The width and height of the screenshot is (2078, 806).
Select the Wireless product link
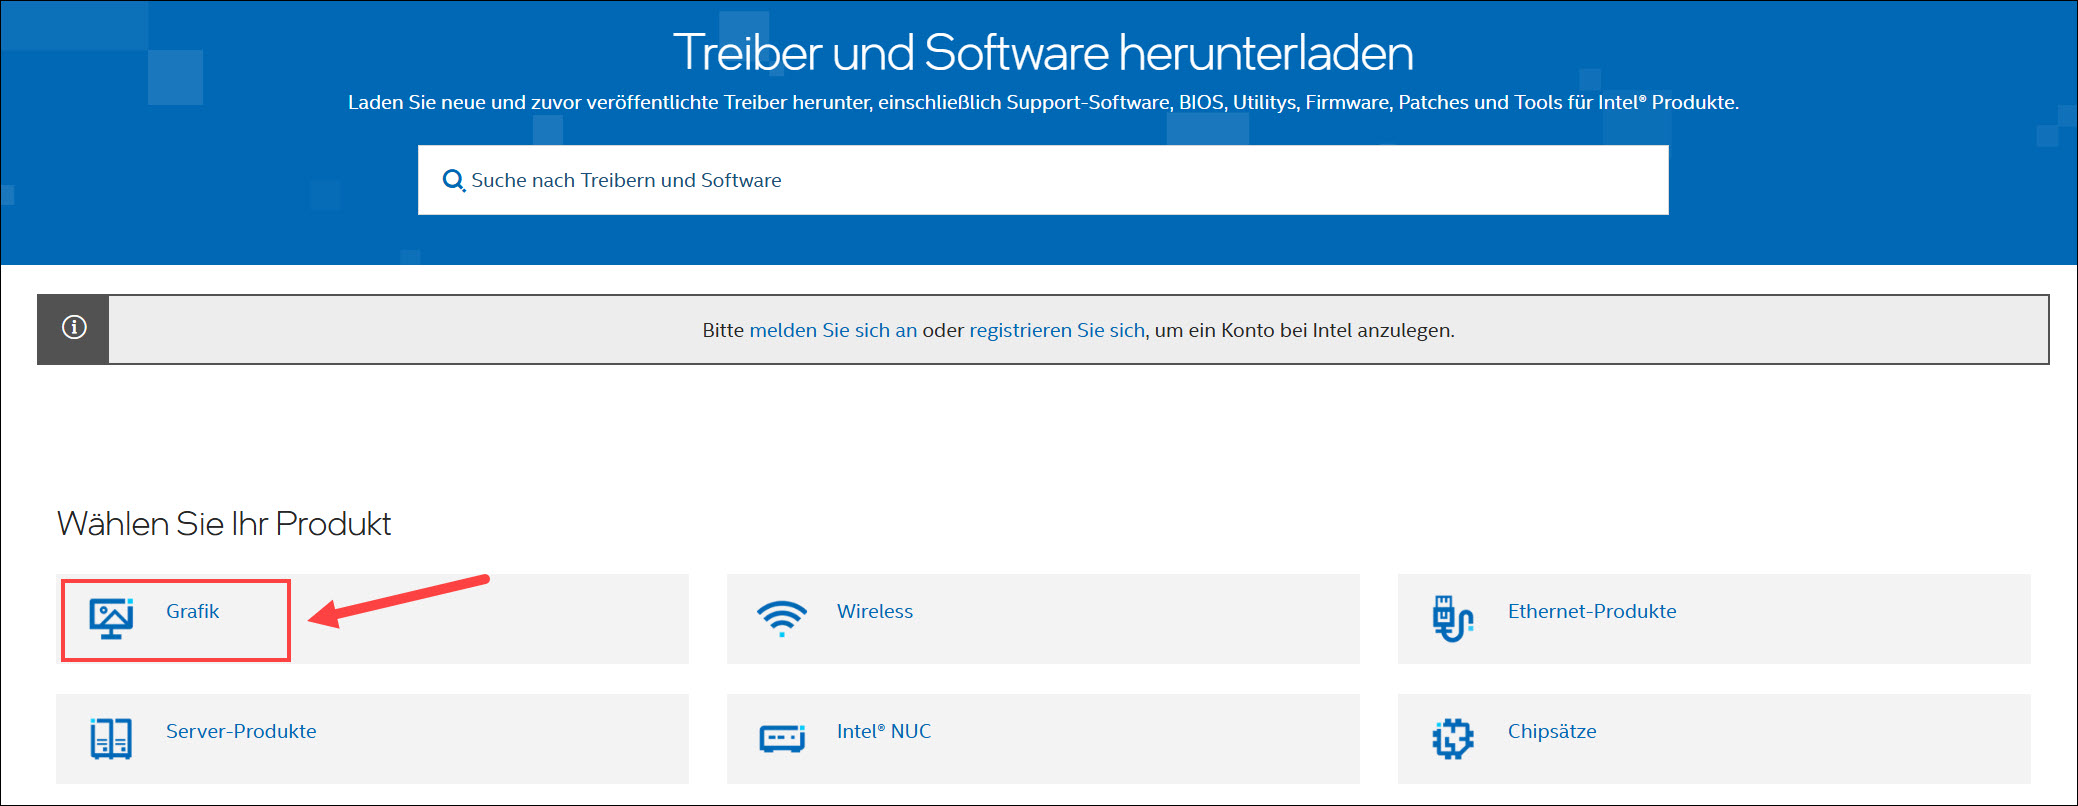pyautogui.click(x=875, y=611)
